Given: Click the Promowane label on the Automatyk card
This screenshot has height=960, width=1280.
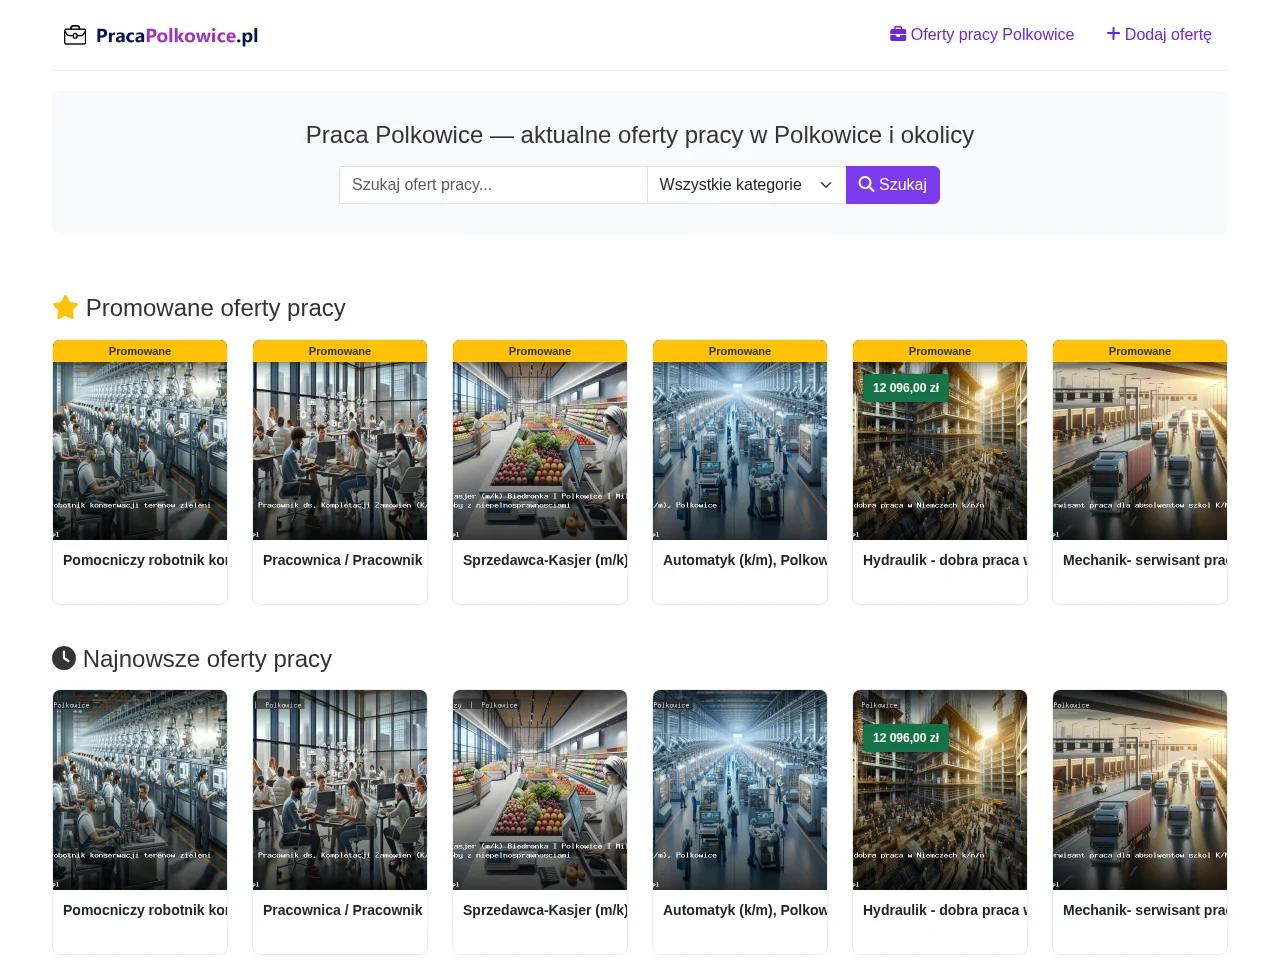Looking at the screenshot, I should pos(740,351).
